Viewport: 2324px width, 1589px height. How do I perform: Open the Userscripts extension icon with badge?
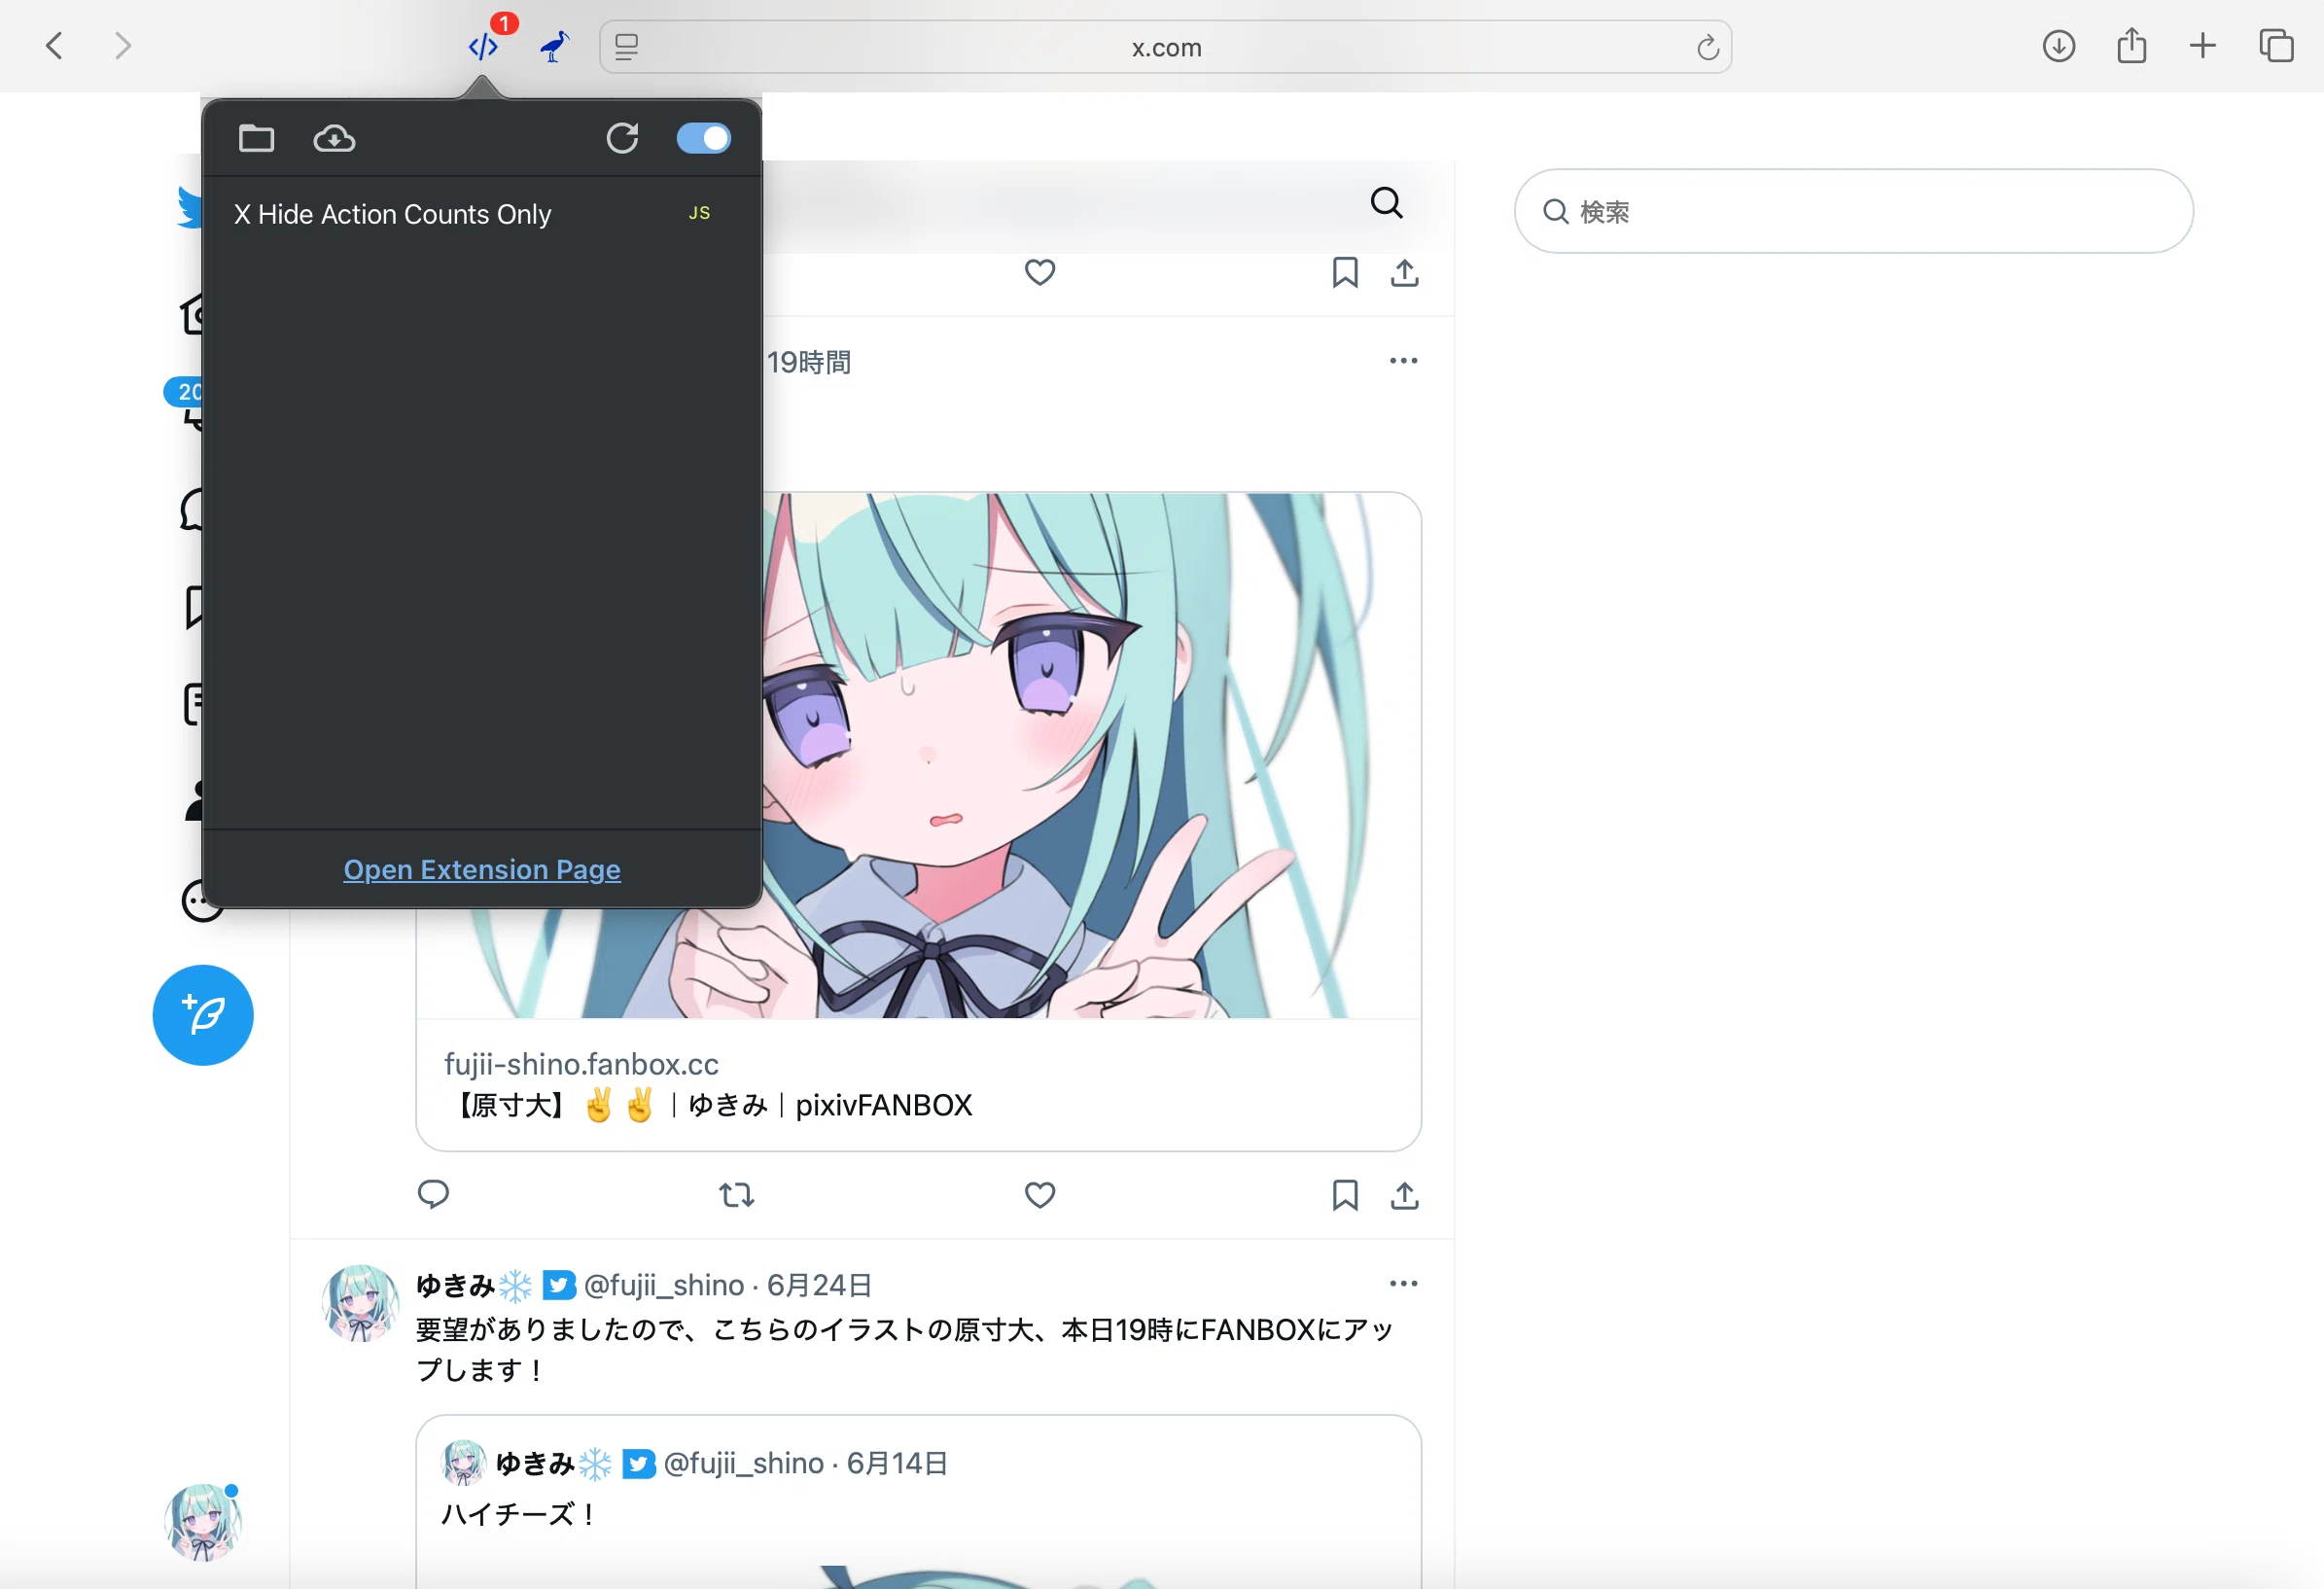pyautogui.click(x=485, y=46)
